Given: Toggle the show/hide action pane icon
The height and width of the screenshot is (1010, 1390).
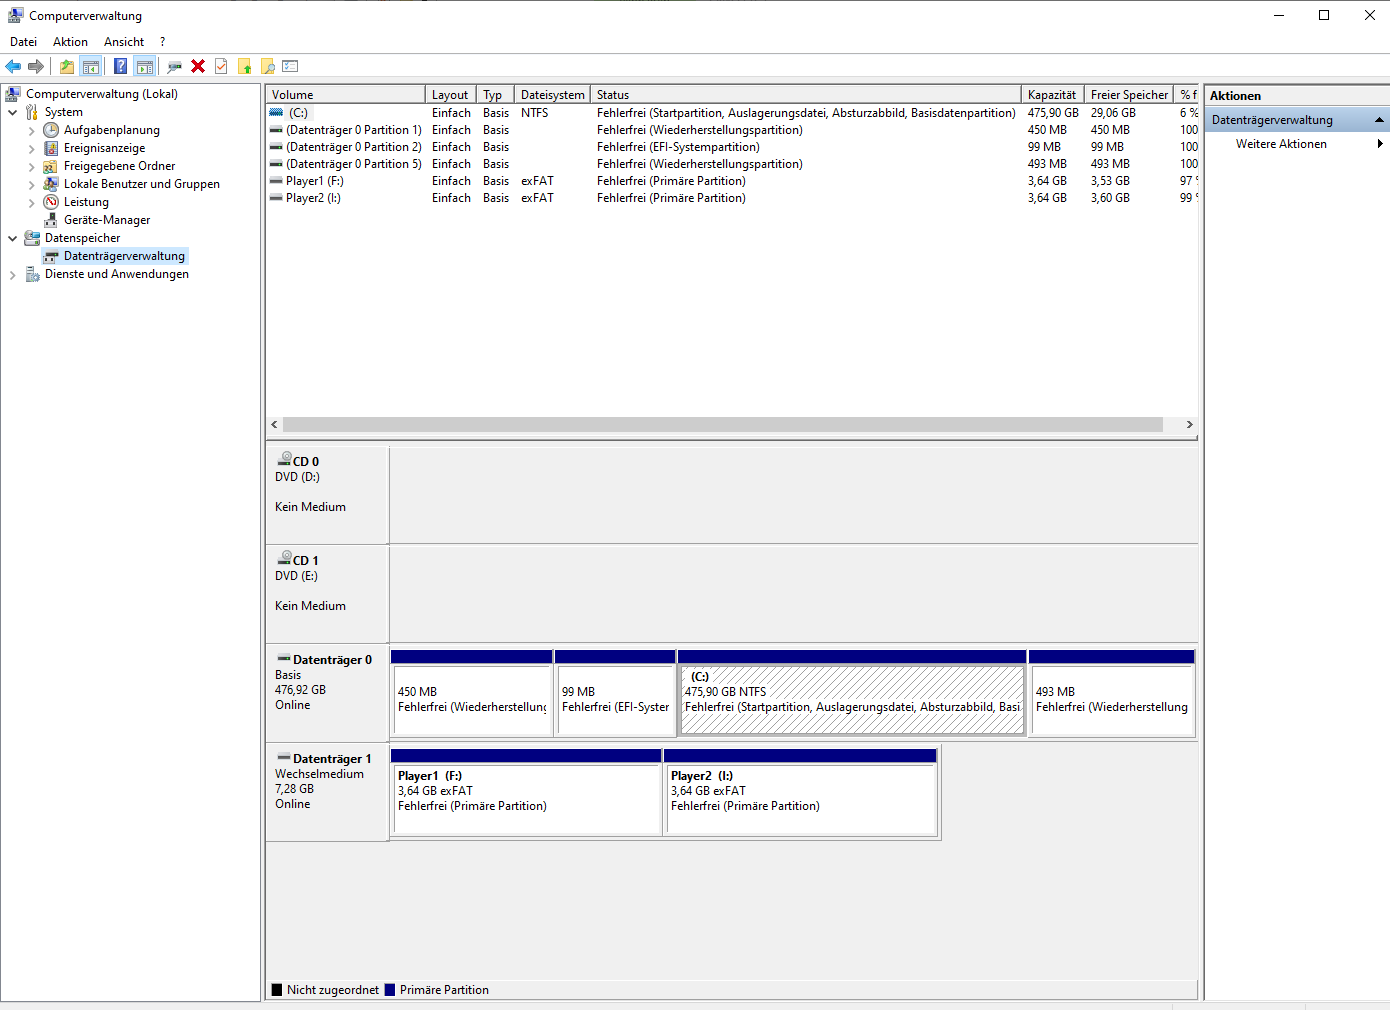Looking at the screenshot, I should tap(145, 66).
